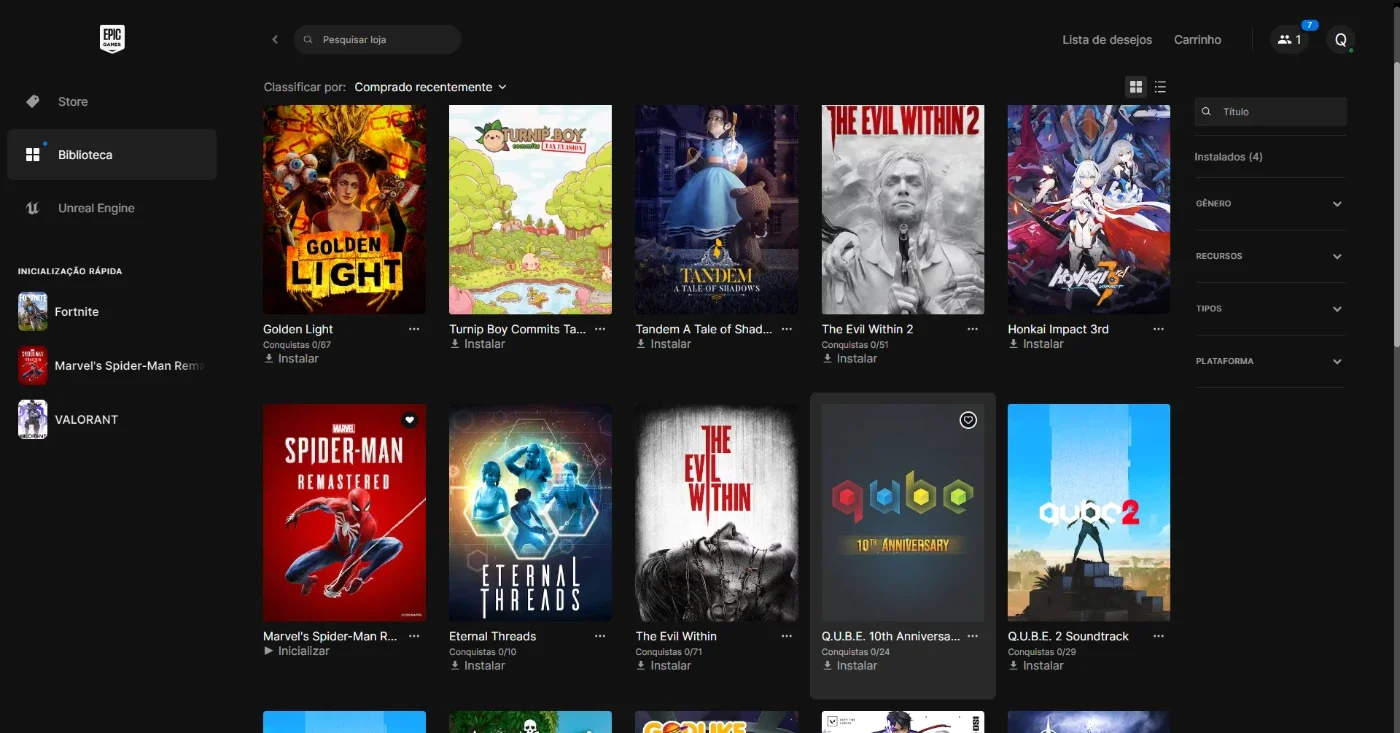Go back using the back arrow
The height and width of the screenshot is (733, 1400).
coord(275,40)
